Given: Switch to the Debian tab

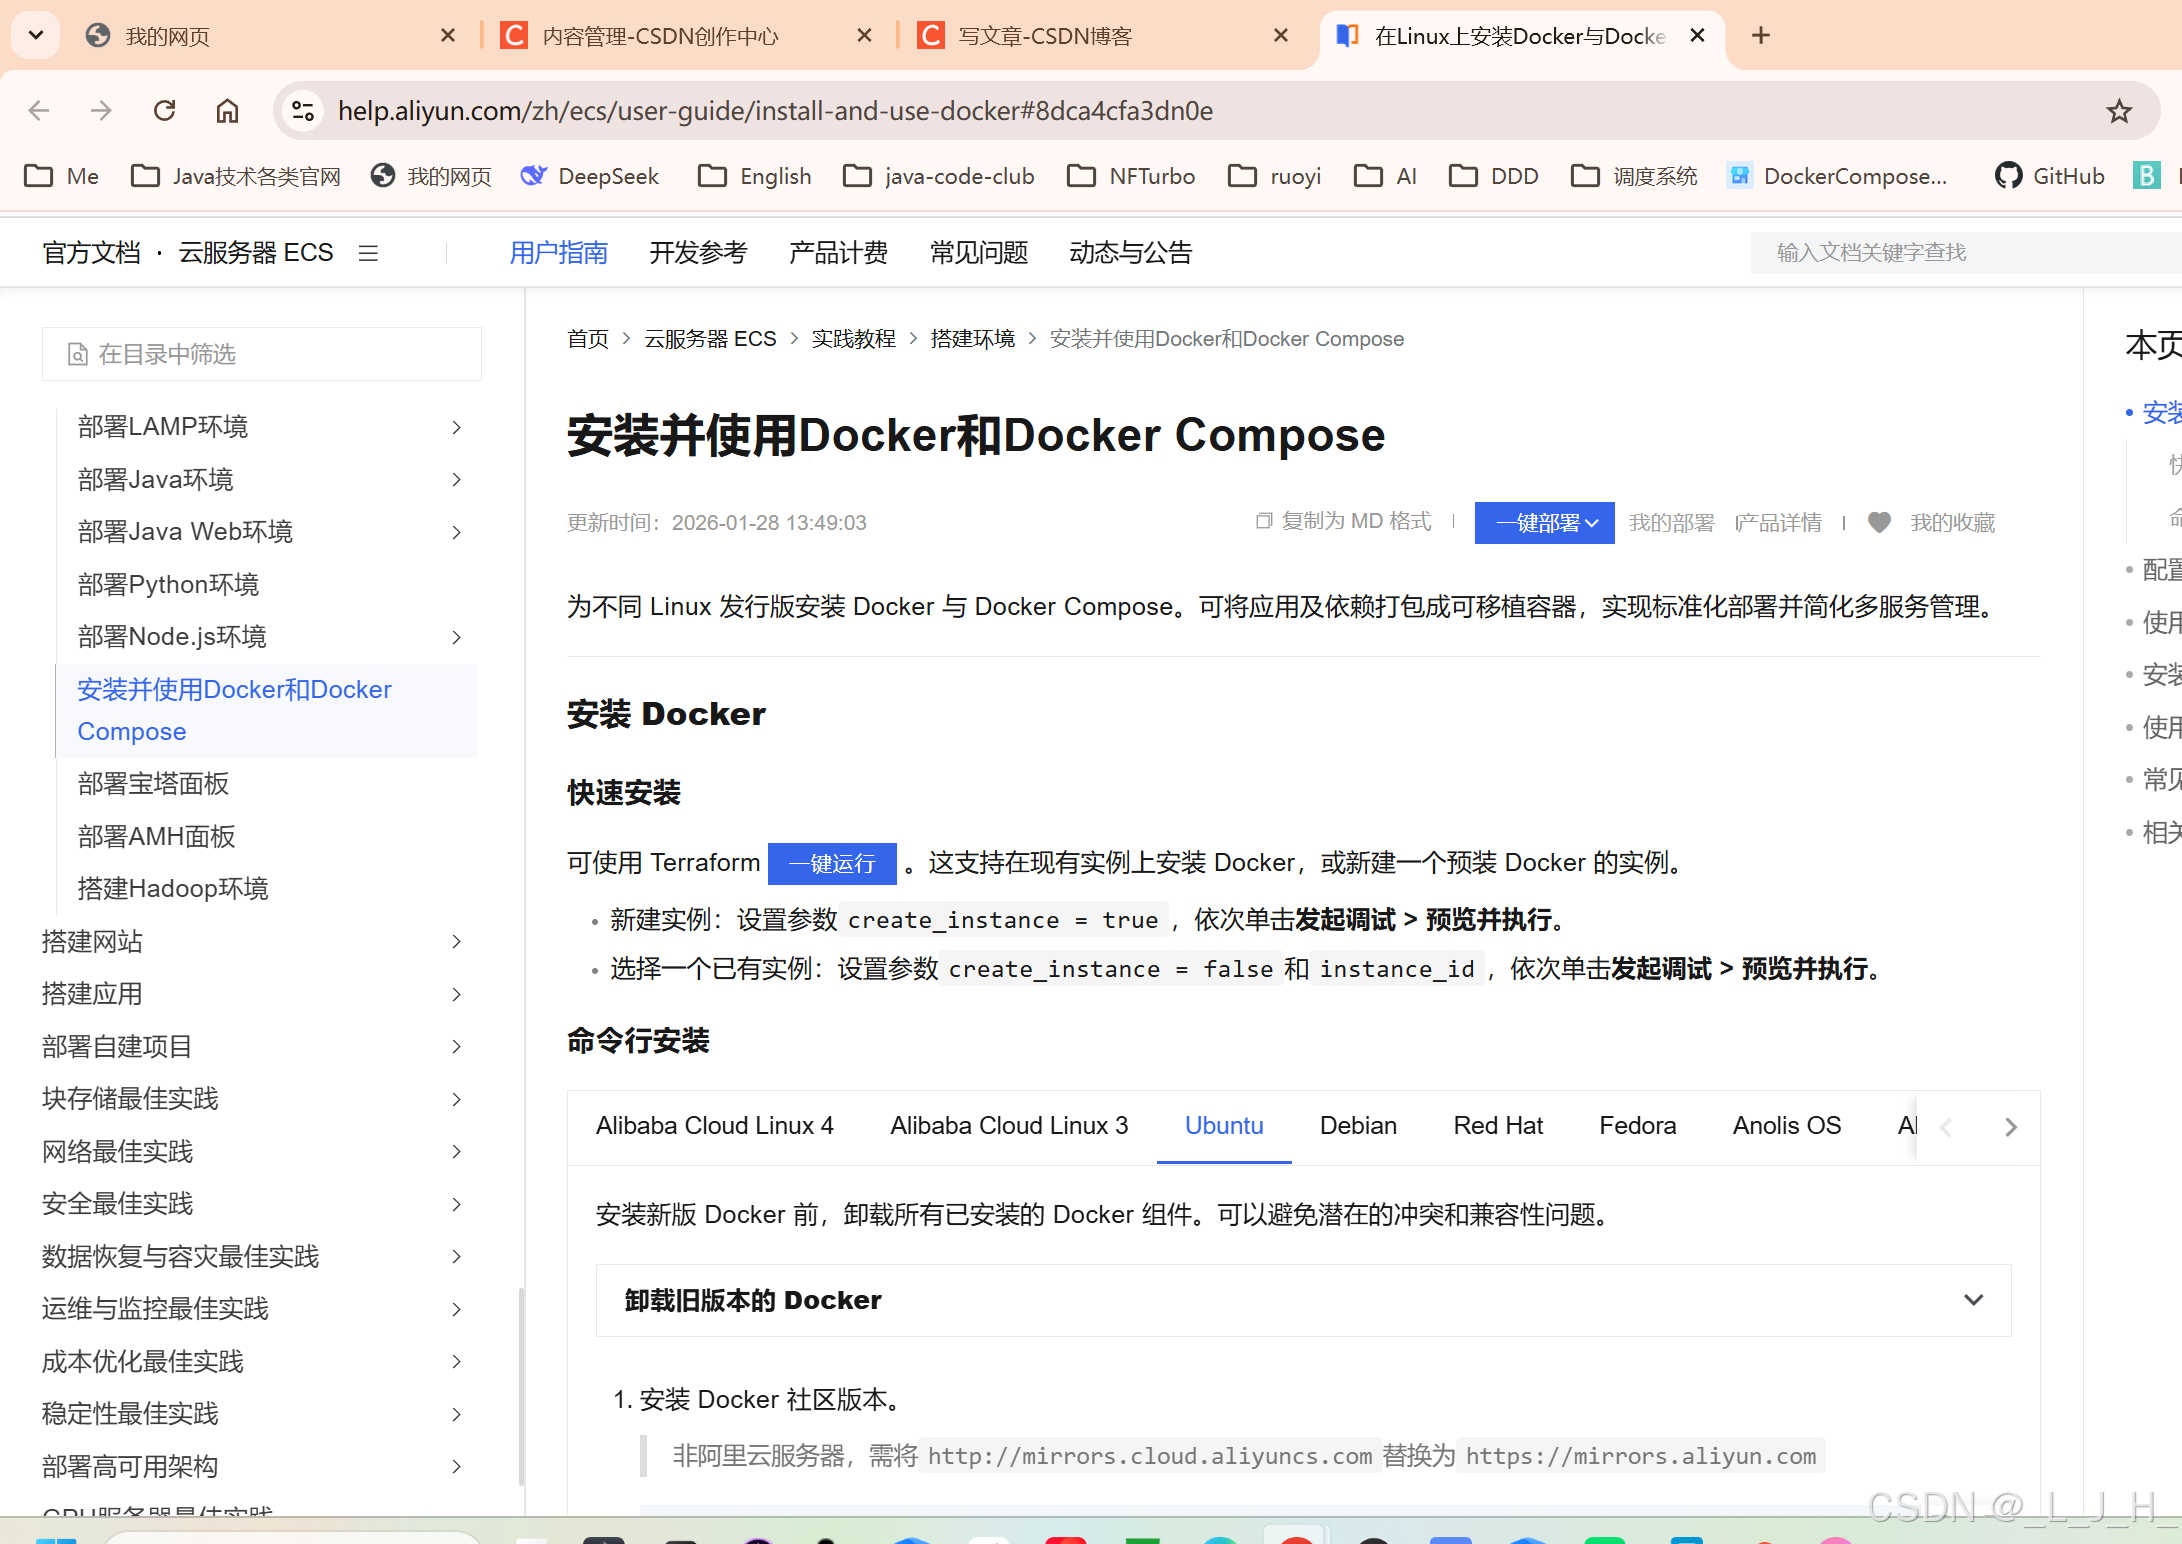Looking at the screenshot, I should tap(1357, 1126).
